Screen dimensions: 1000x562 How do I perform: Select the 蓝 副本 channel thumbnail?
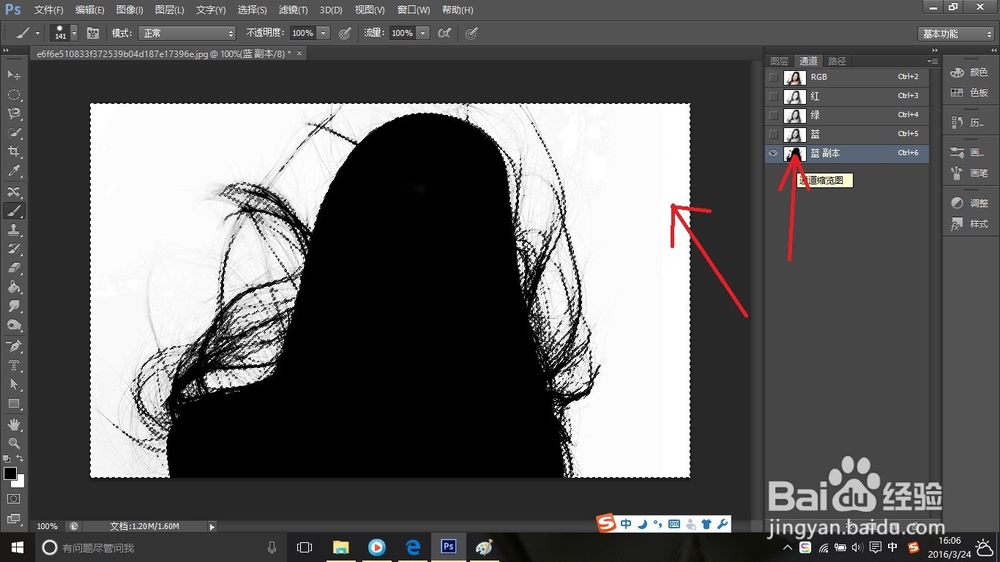click(795, 154)
